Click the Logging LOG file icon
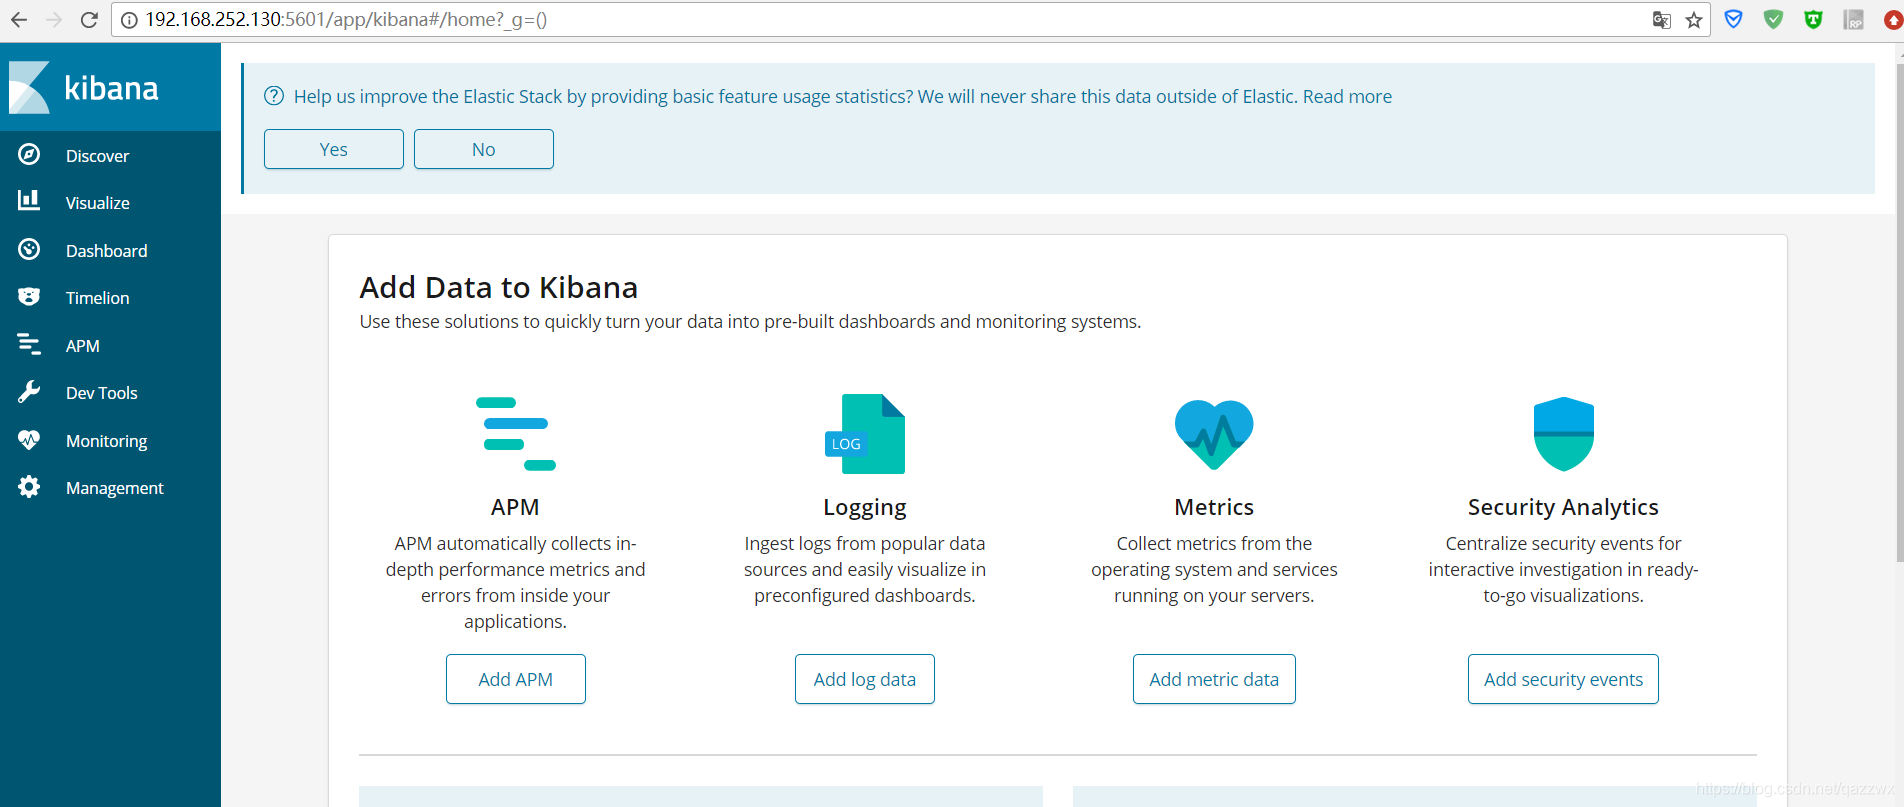This screenshot has height=807, width=1904. (x=865, y=434)
